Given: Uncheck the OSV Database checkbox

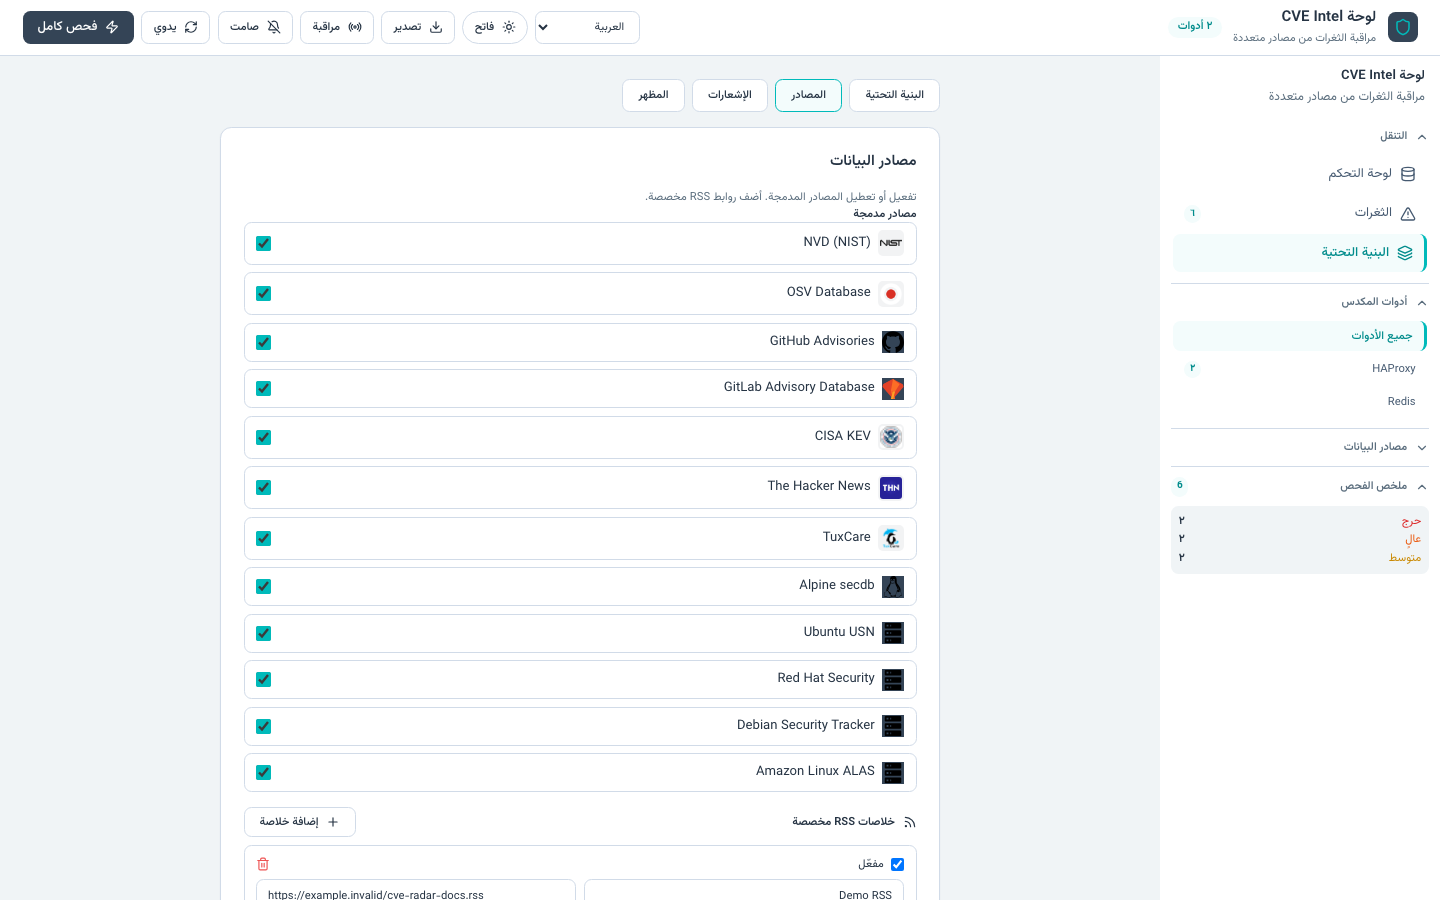Looking at the screenshot, I should (x=264, y=293).
